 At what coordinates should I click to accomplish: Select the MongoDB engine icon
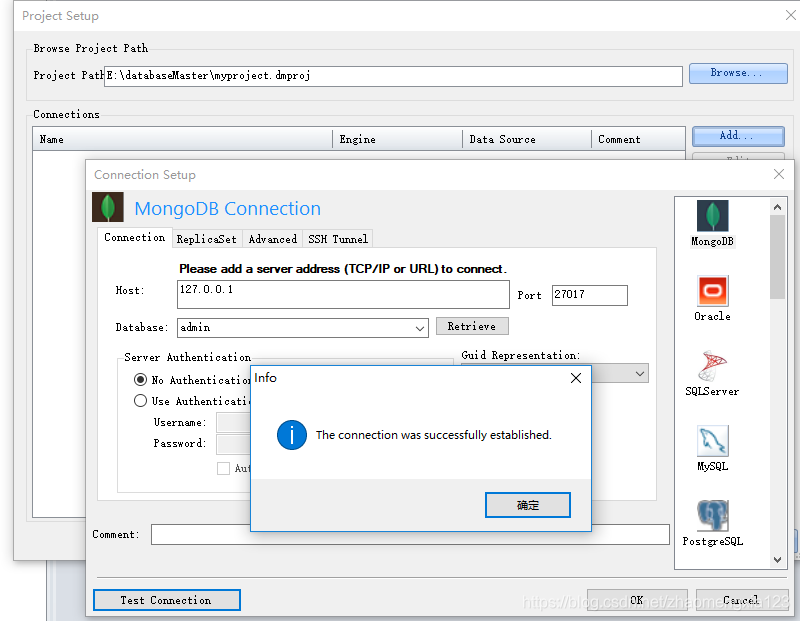[x=712, y=216]
